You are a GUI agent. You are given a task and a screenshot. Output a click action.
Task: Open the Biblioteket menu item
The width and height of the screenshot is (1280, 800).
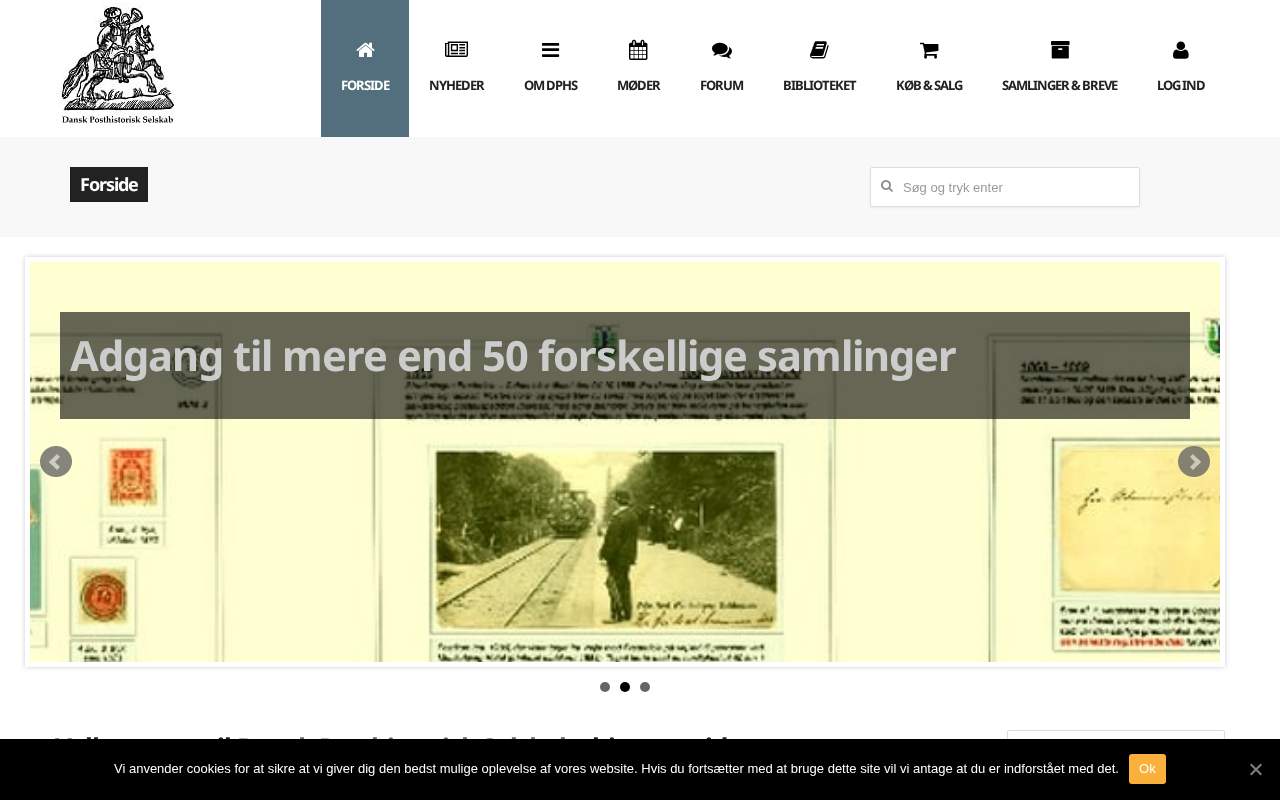[x=819, y=68]
